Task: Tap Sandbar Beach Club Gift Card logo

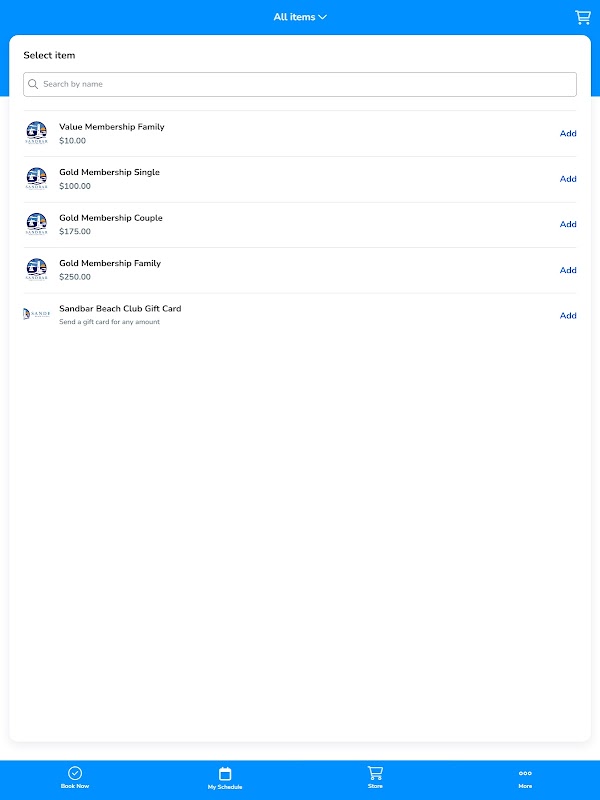Action: click(36, 314)
